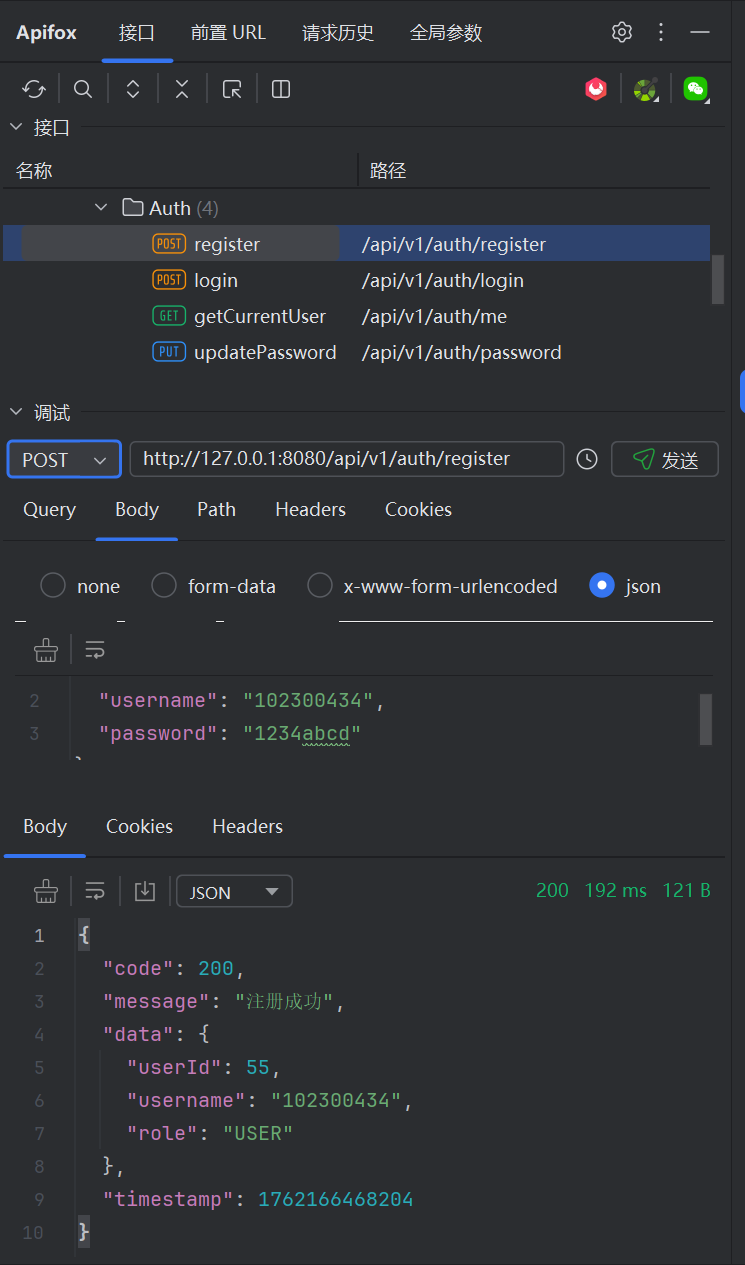Viewport: 745px width, 1265px height.
Task: Click the POST badge next to login
Action: [x=169, y=280]
